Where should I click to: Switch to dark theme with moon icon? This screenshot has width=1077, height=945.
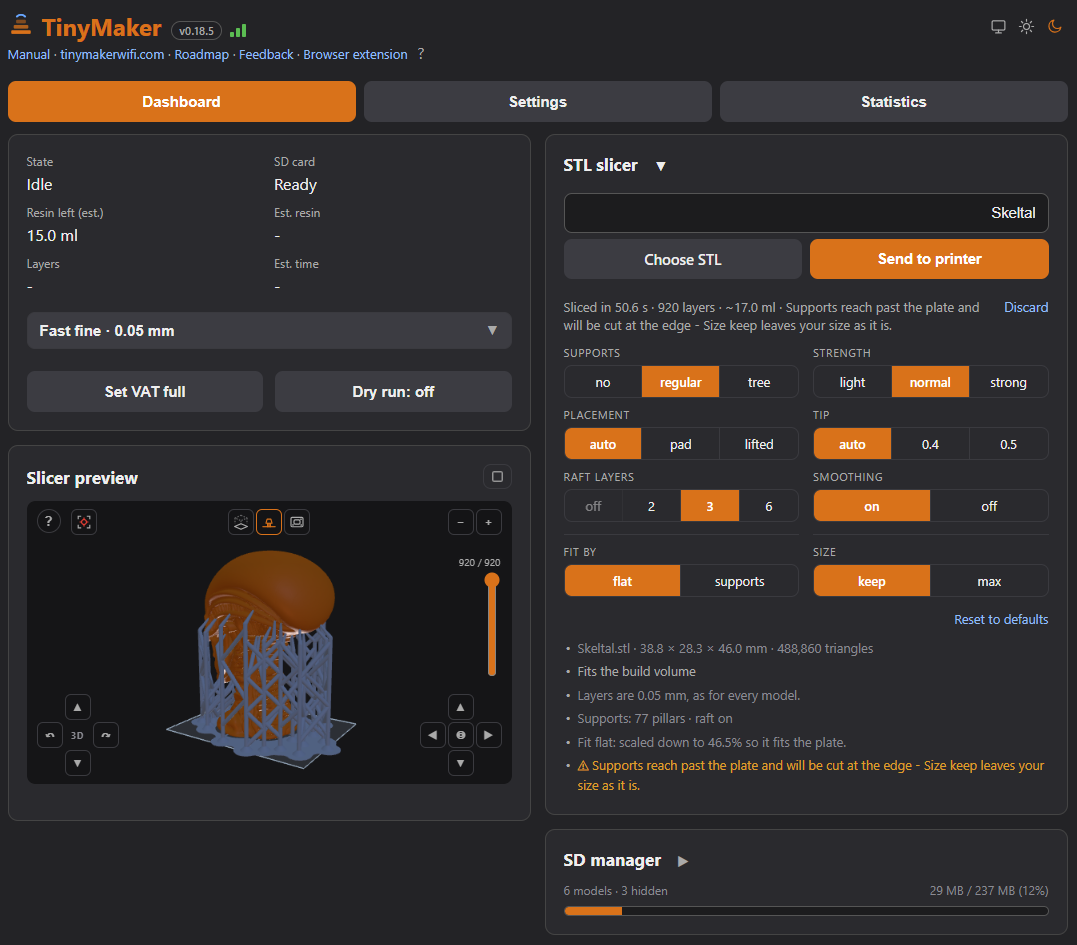(x=1054, y=27)
